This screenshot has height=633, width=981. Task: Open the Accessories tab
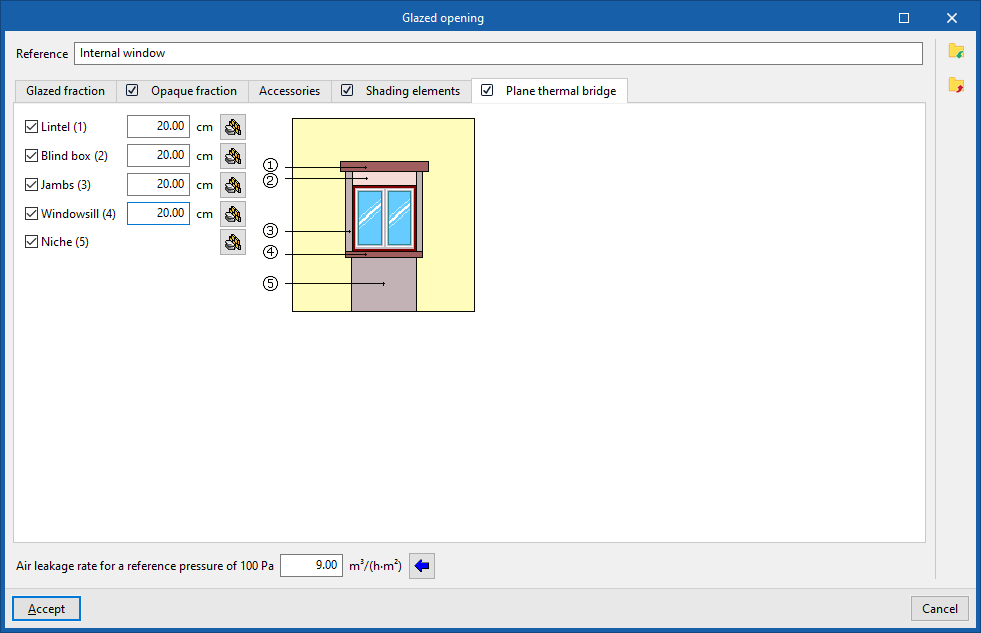pos(290,91)
